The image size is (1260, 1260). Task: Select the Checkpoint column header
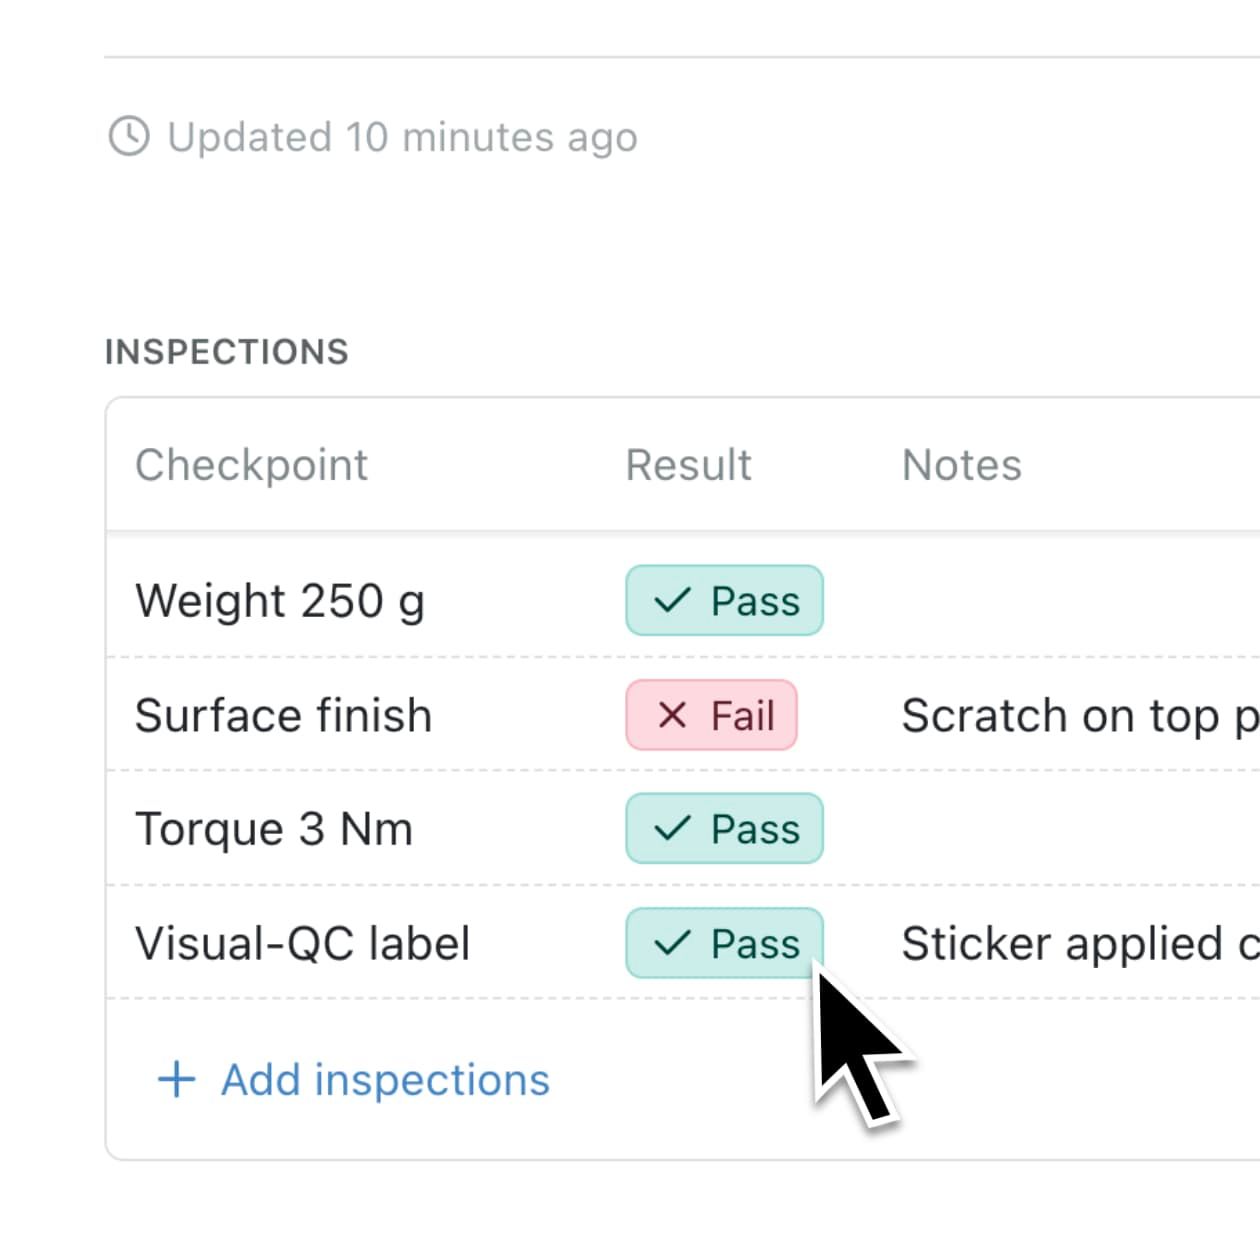pos(252,466)
